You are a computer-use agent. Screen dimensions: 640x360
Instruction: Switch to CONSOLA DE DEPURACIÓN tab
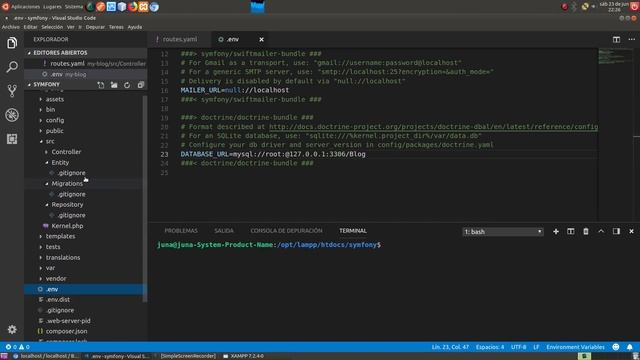[x=286, y=231]
